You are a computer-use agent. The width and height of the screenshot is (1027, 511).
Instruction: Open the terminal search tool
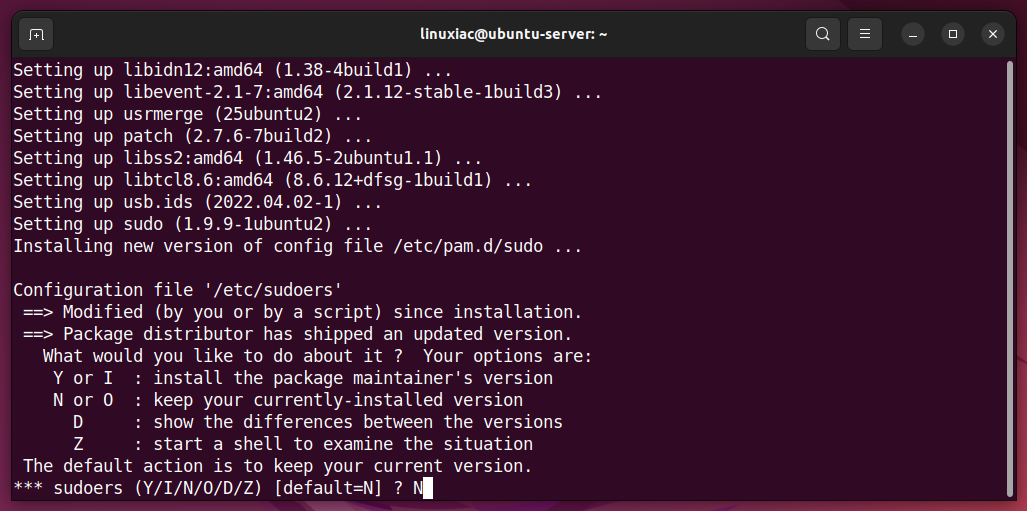(823, 34)
